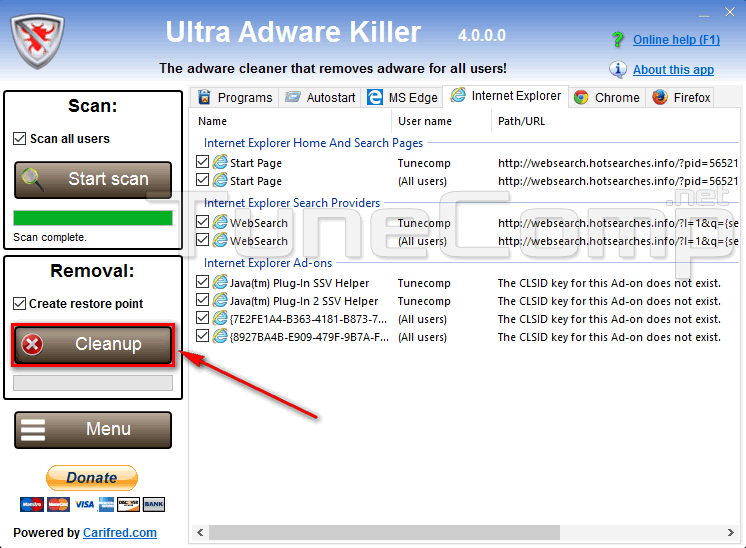Sort by the User name column header
746x548 pixels.
441,121
